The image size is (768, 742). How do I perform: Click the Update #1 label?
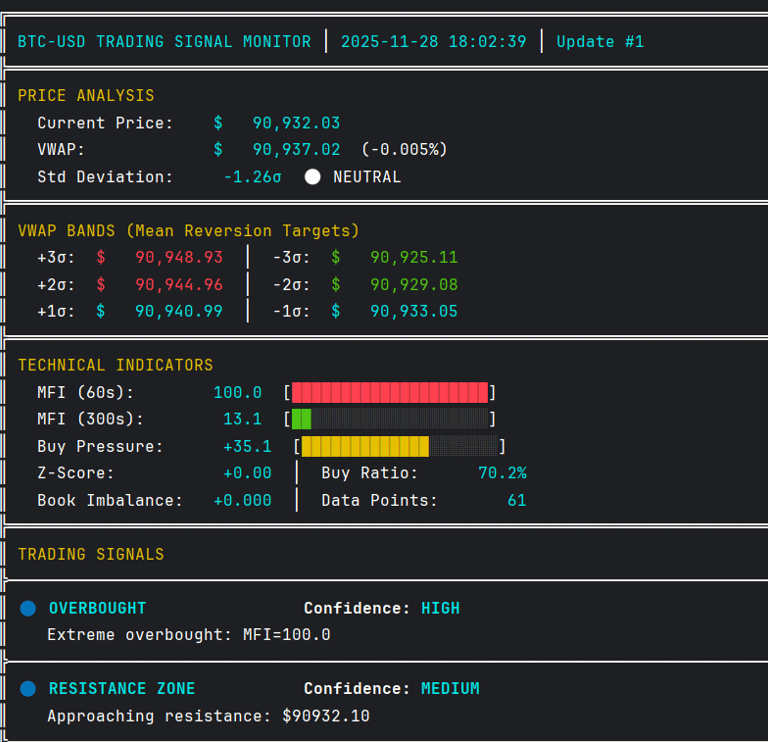point(600,42)
